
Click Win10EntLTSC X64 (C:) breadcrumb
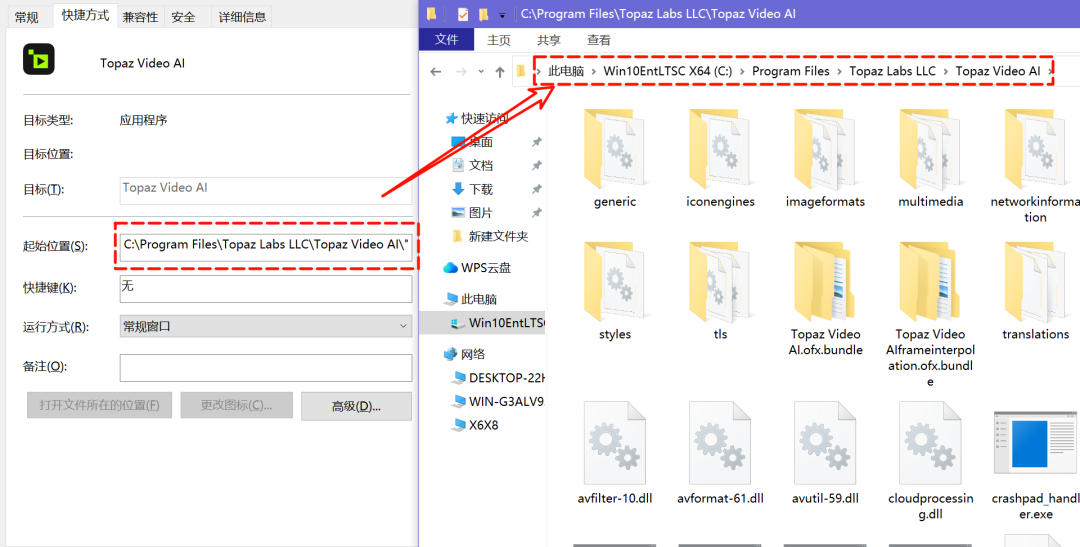[x=667, y=71]
